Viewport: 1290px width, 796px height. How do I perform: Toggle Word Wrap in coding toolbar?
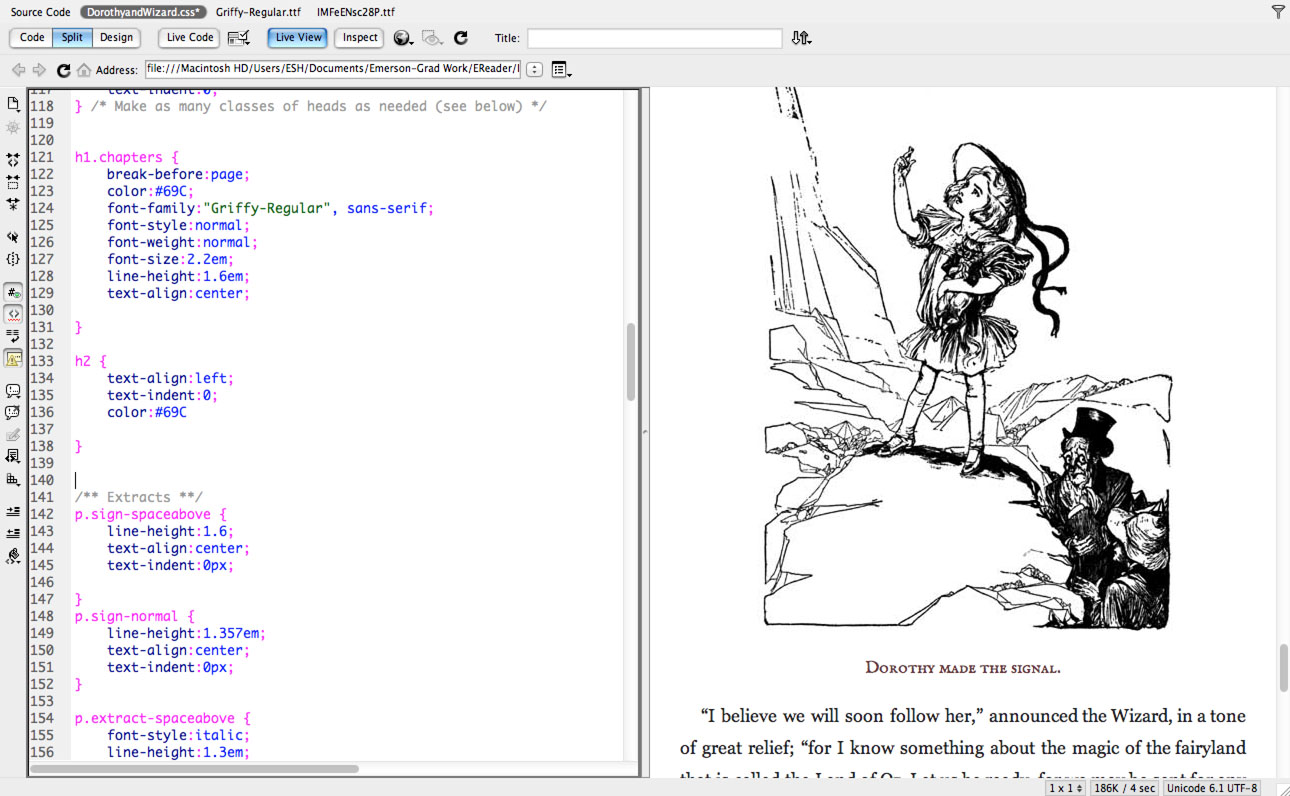tap(13, 336)
